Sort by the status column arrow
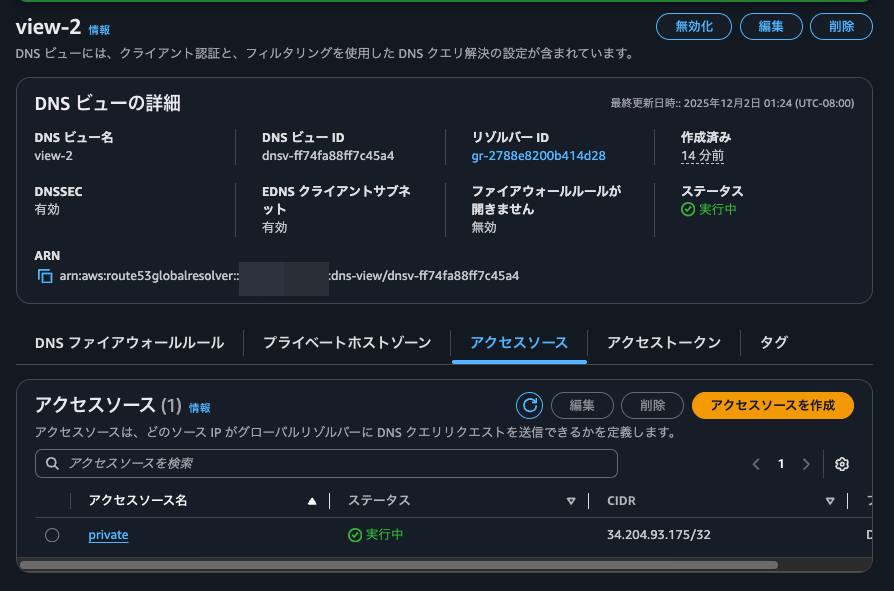Image resolution: width=894 pixels, height=591 pixels. [x=571, y=501]
